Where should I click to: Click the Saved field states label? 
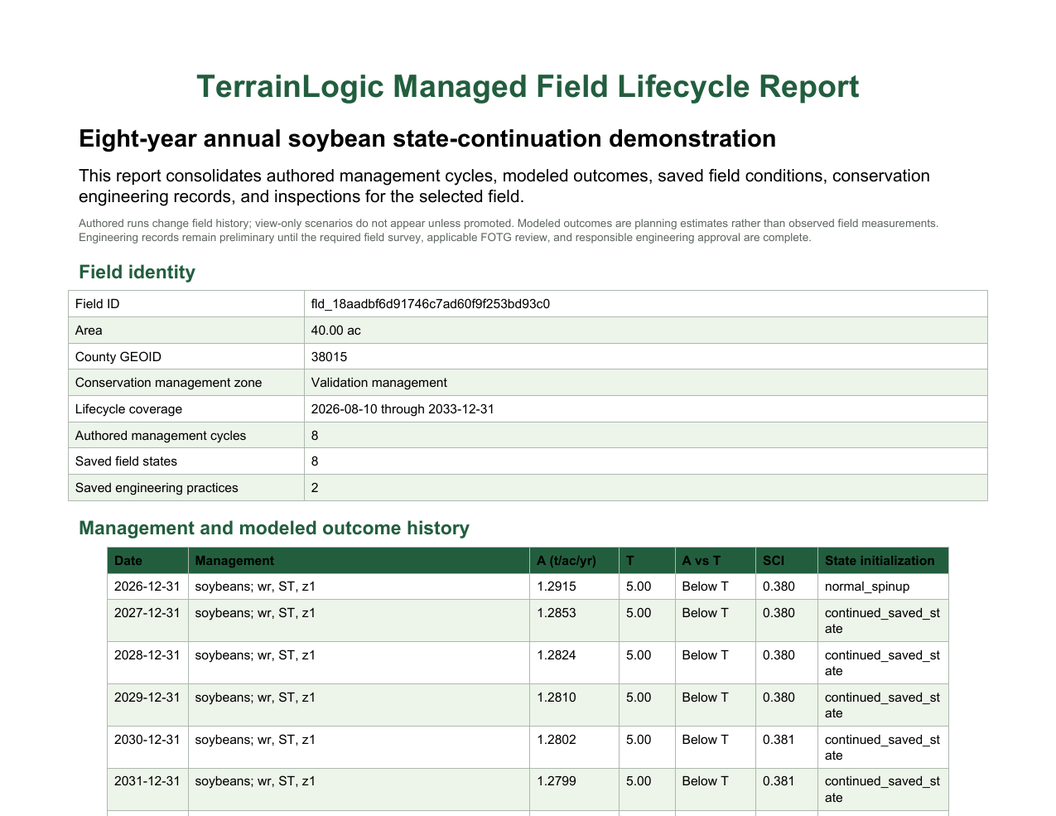[126, 461]
